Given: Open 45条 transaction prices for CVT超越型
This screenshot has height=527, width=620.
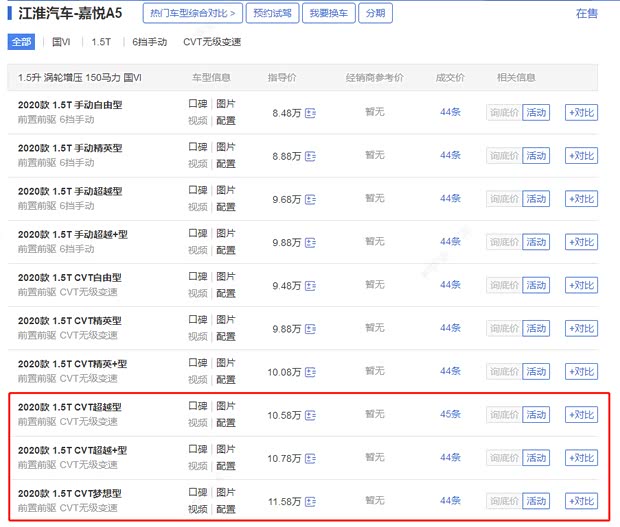Looking at the screenshot, I should (x=450, y=414).
